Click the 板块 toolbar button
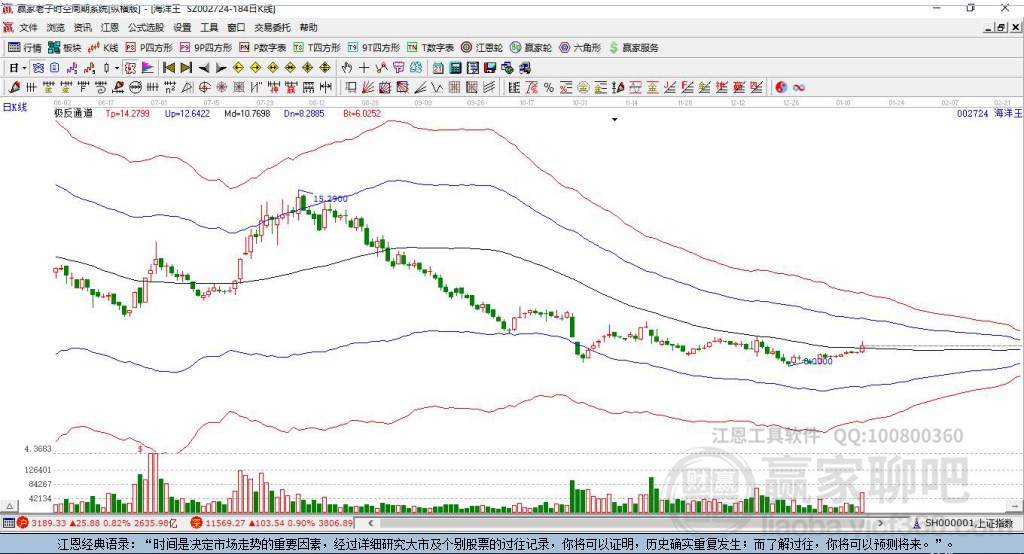The image size is (1024, 554). [x=65, y=48]
